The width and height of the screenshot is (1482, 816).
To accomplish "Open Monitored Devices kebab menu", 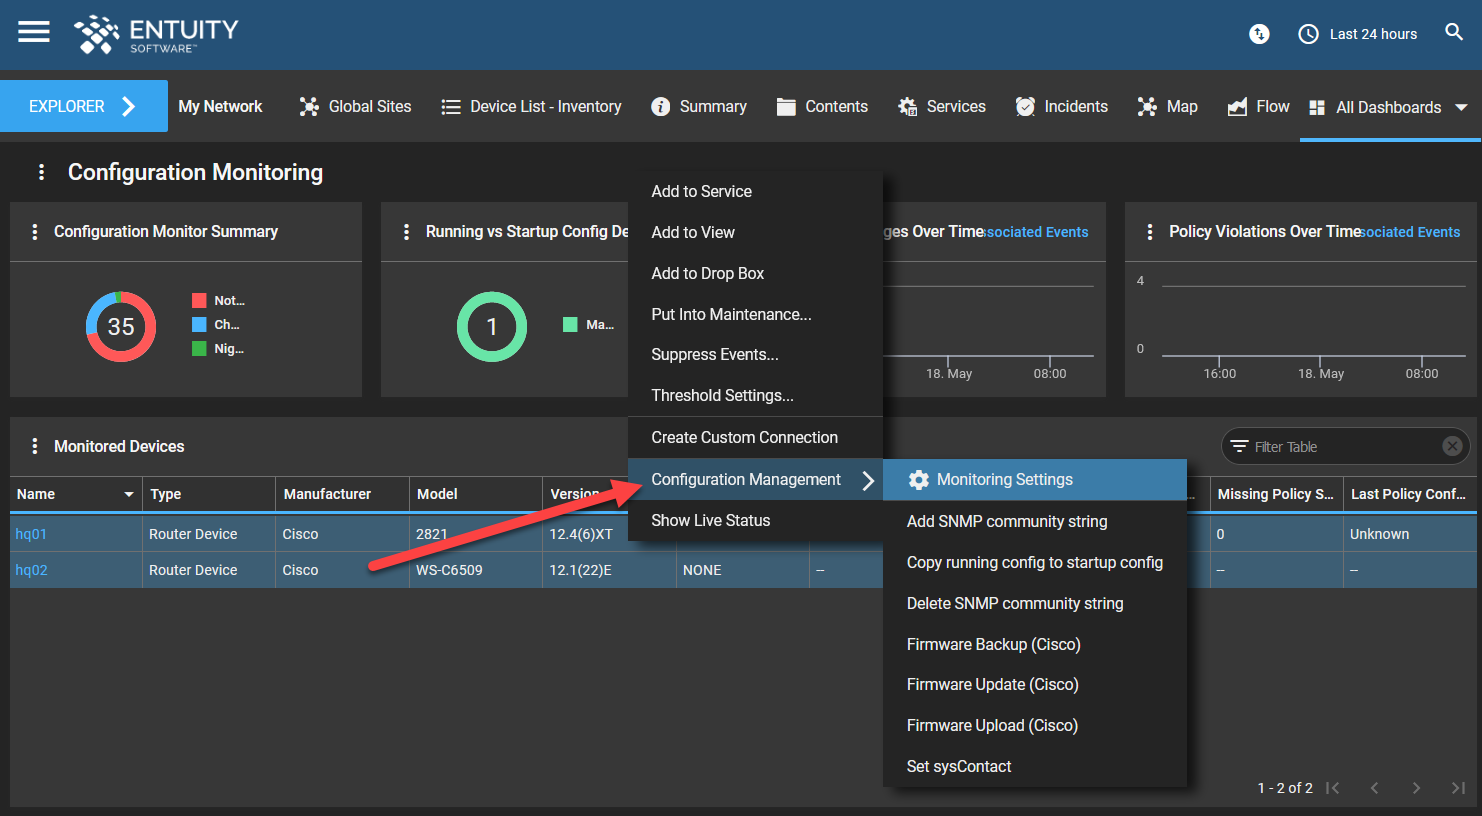I will tap(35, 446).
